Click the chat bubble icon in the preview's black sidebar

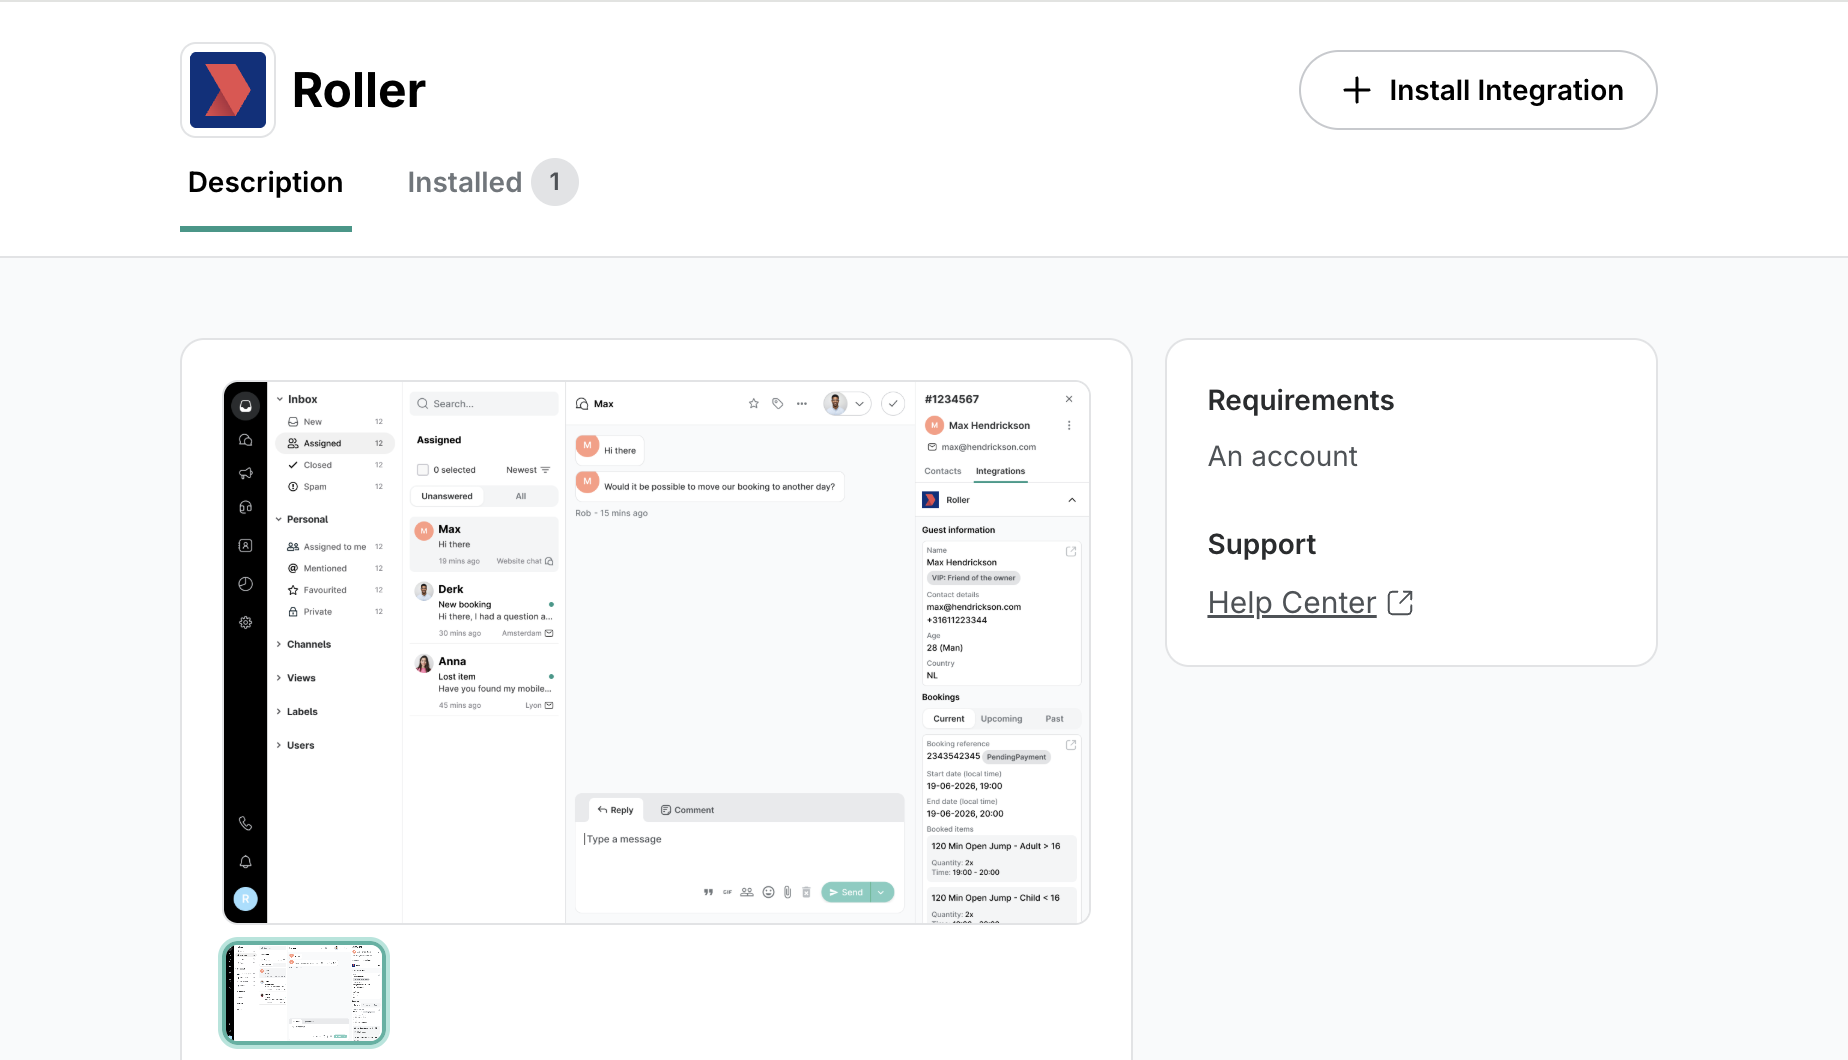tap(245, 440)
